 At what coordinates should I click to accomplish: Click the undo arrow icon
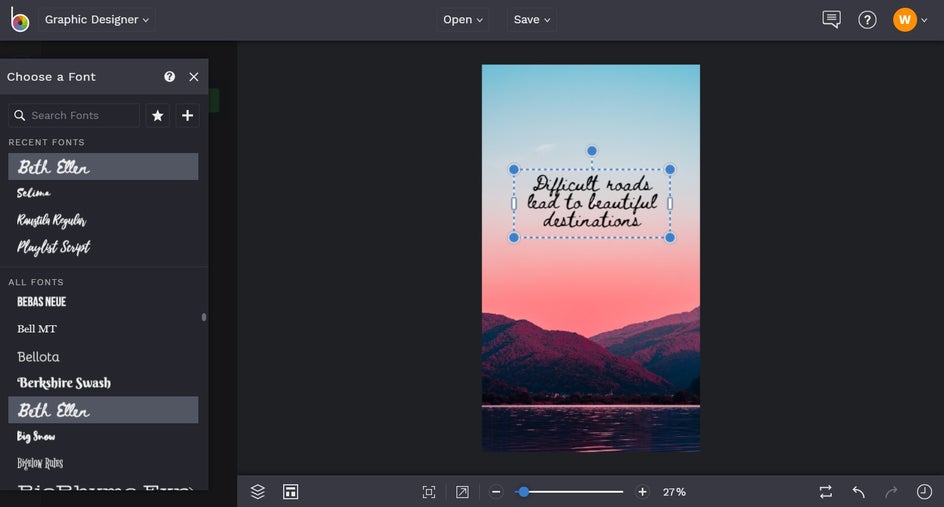[858, 492]
